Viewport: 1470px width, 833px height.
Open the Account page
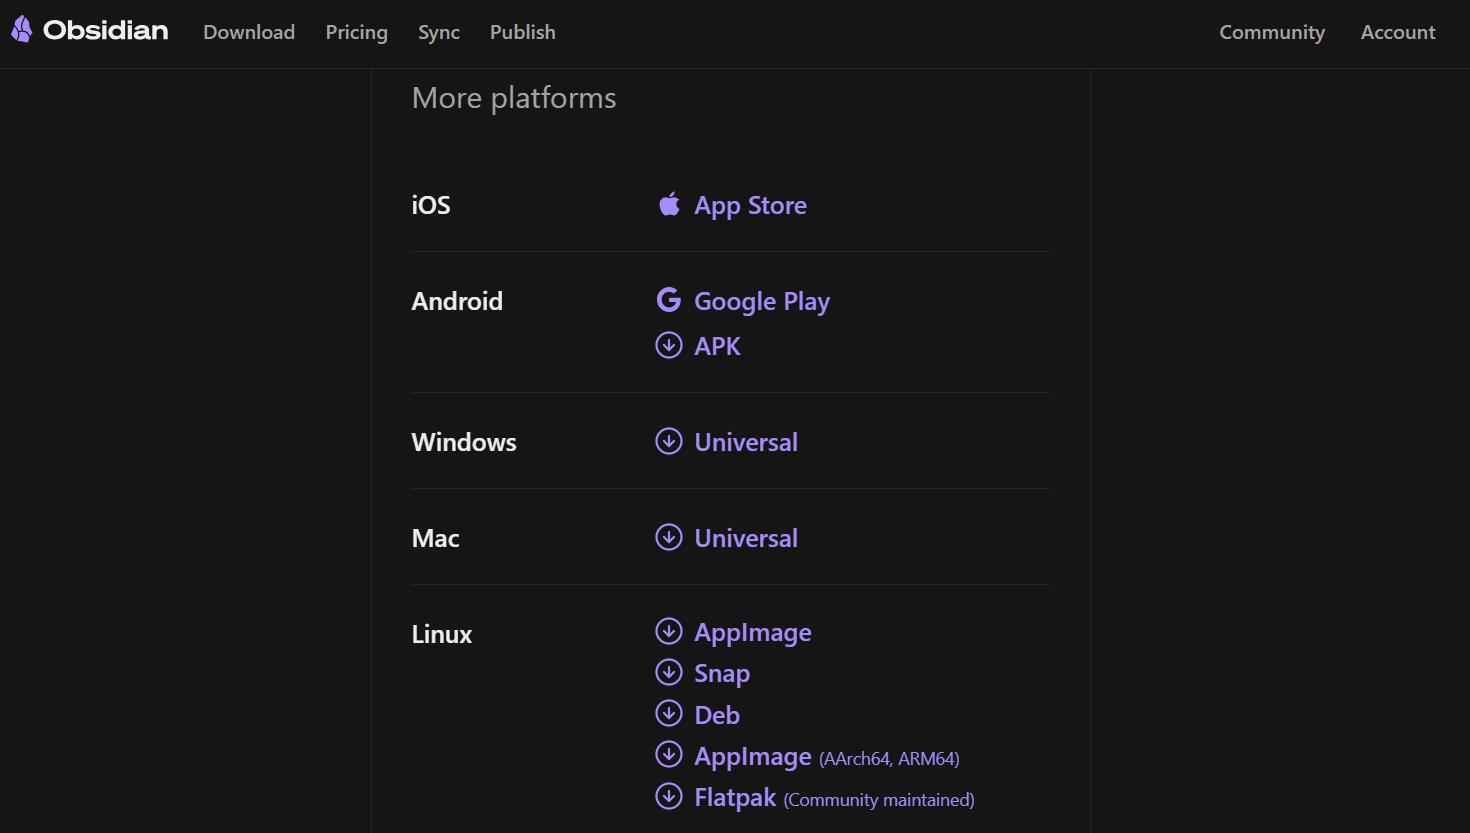[x=1397, y=32]
